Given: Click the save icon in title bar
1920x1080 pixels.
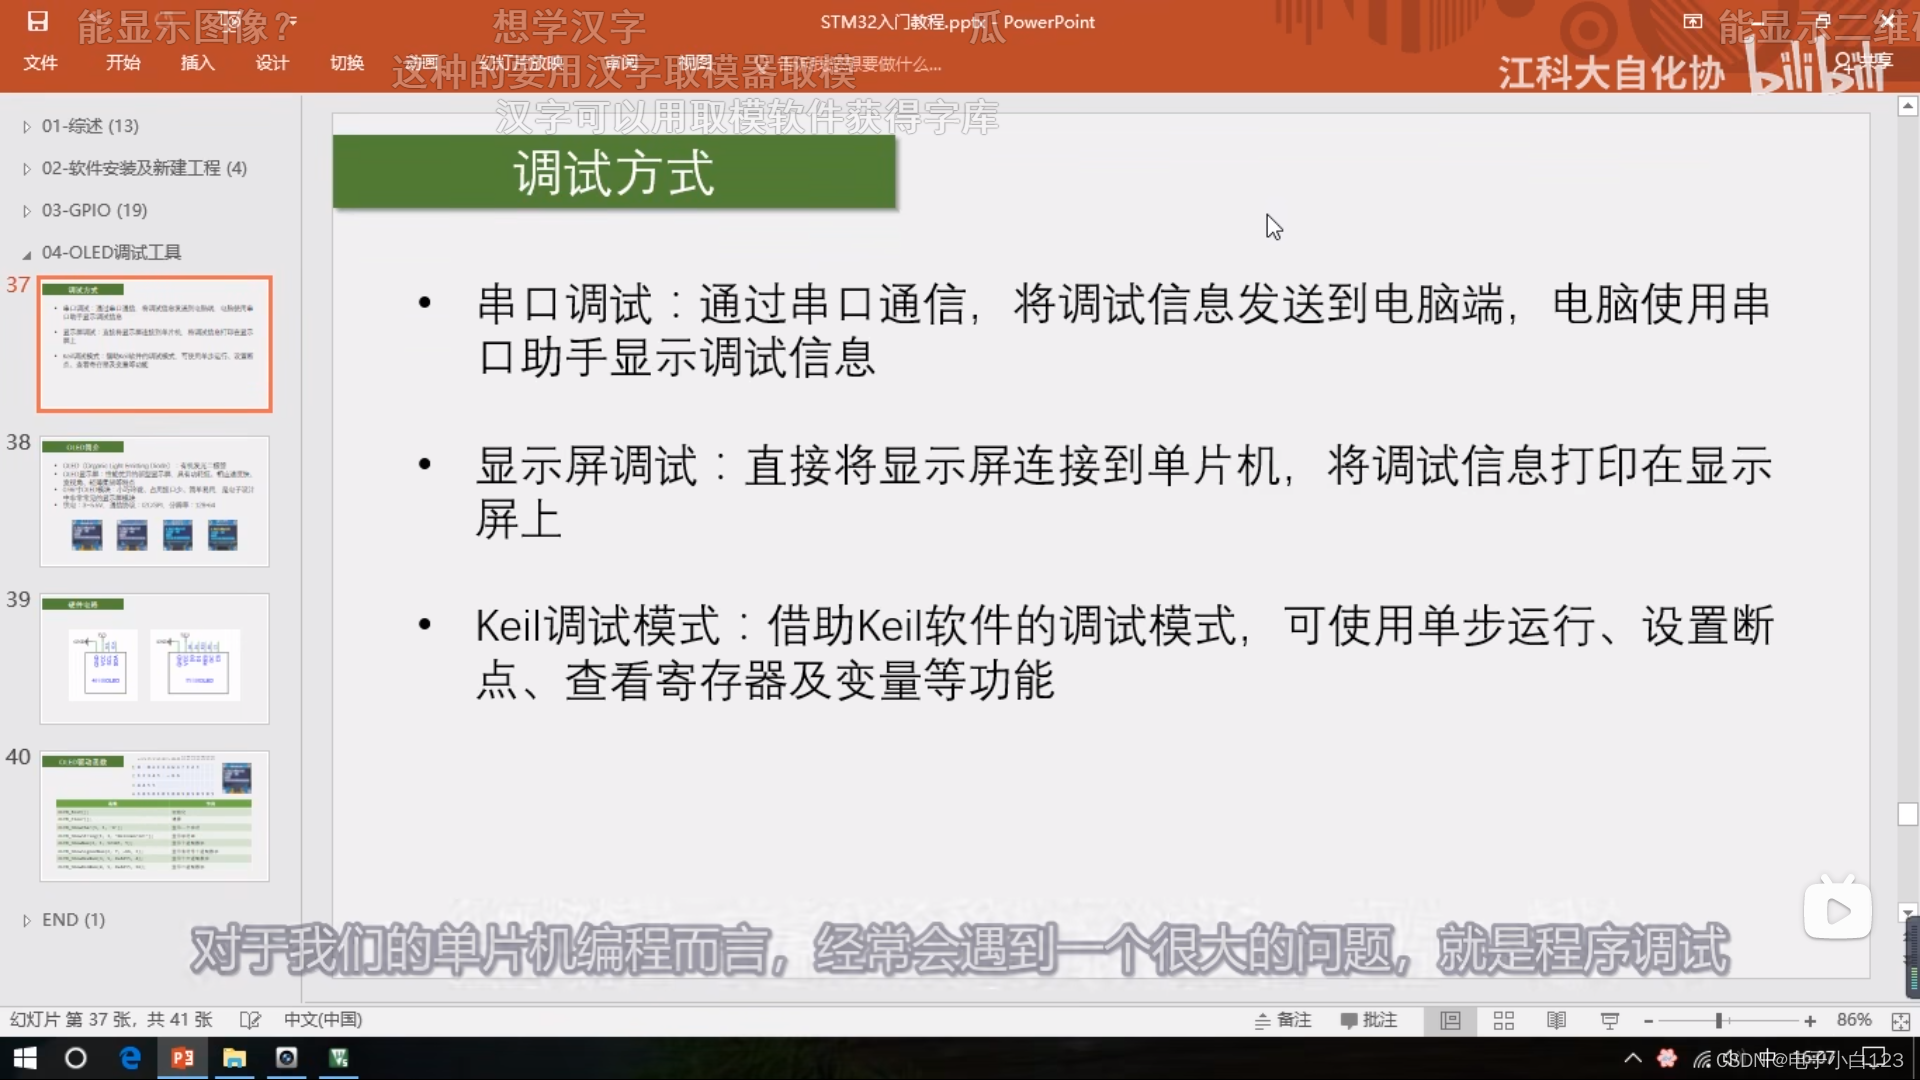Looking at the screenshot, I should coord(38,21).
